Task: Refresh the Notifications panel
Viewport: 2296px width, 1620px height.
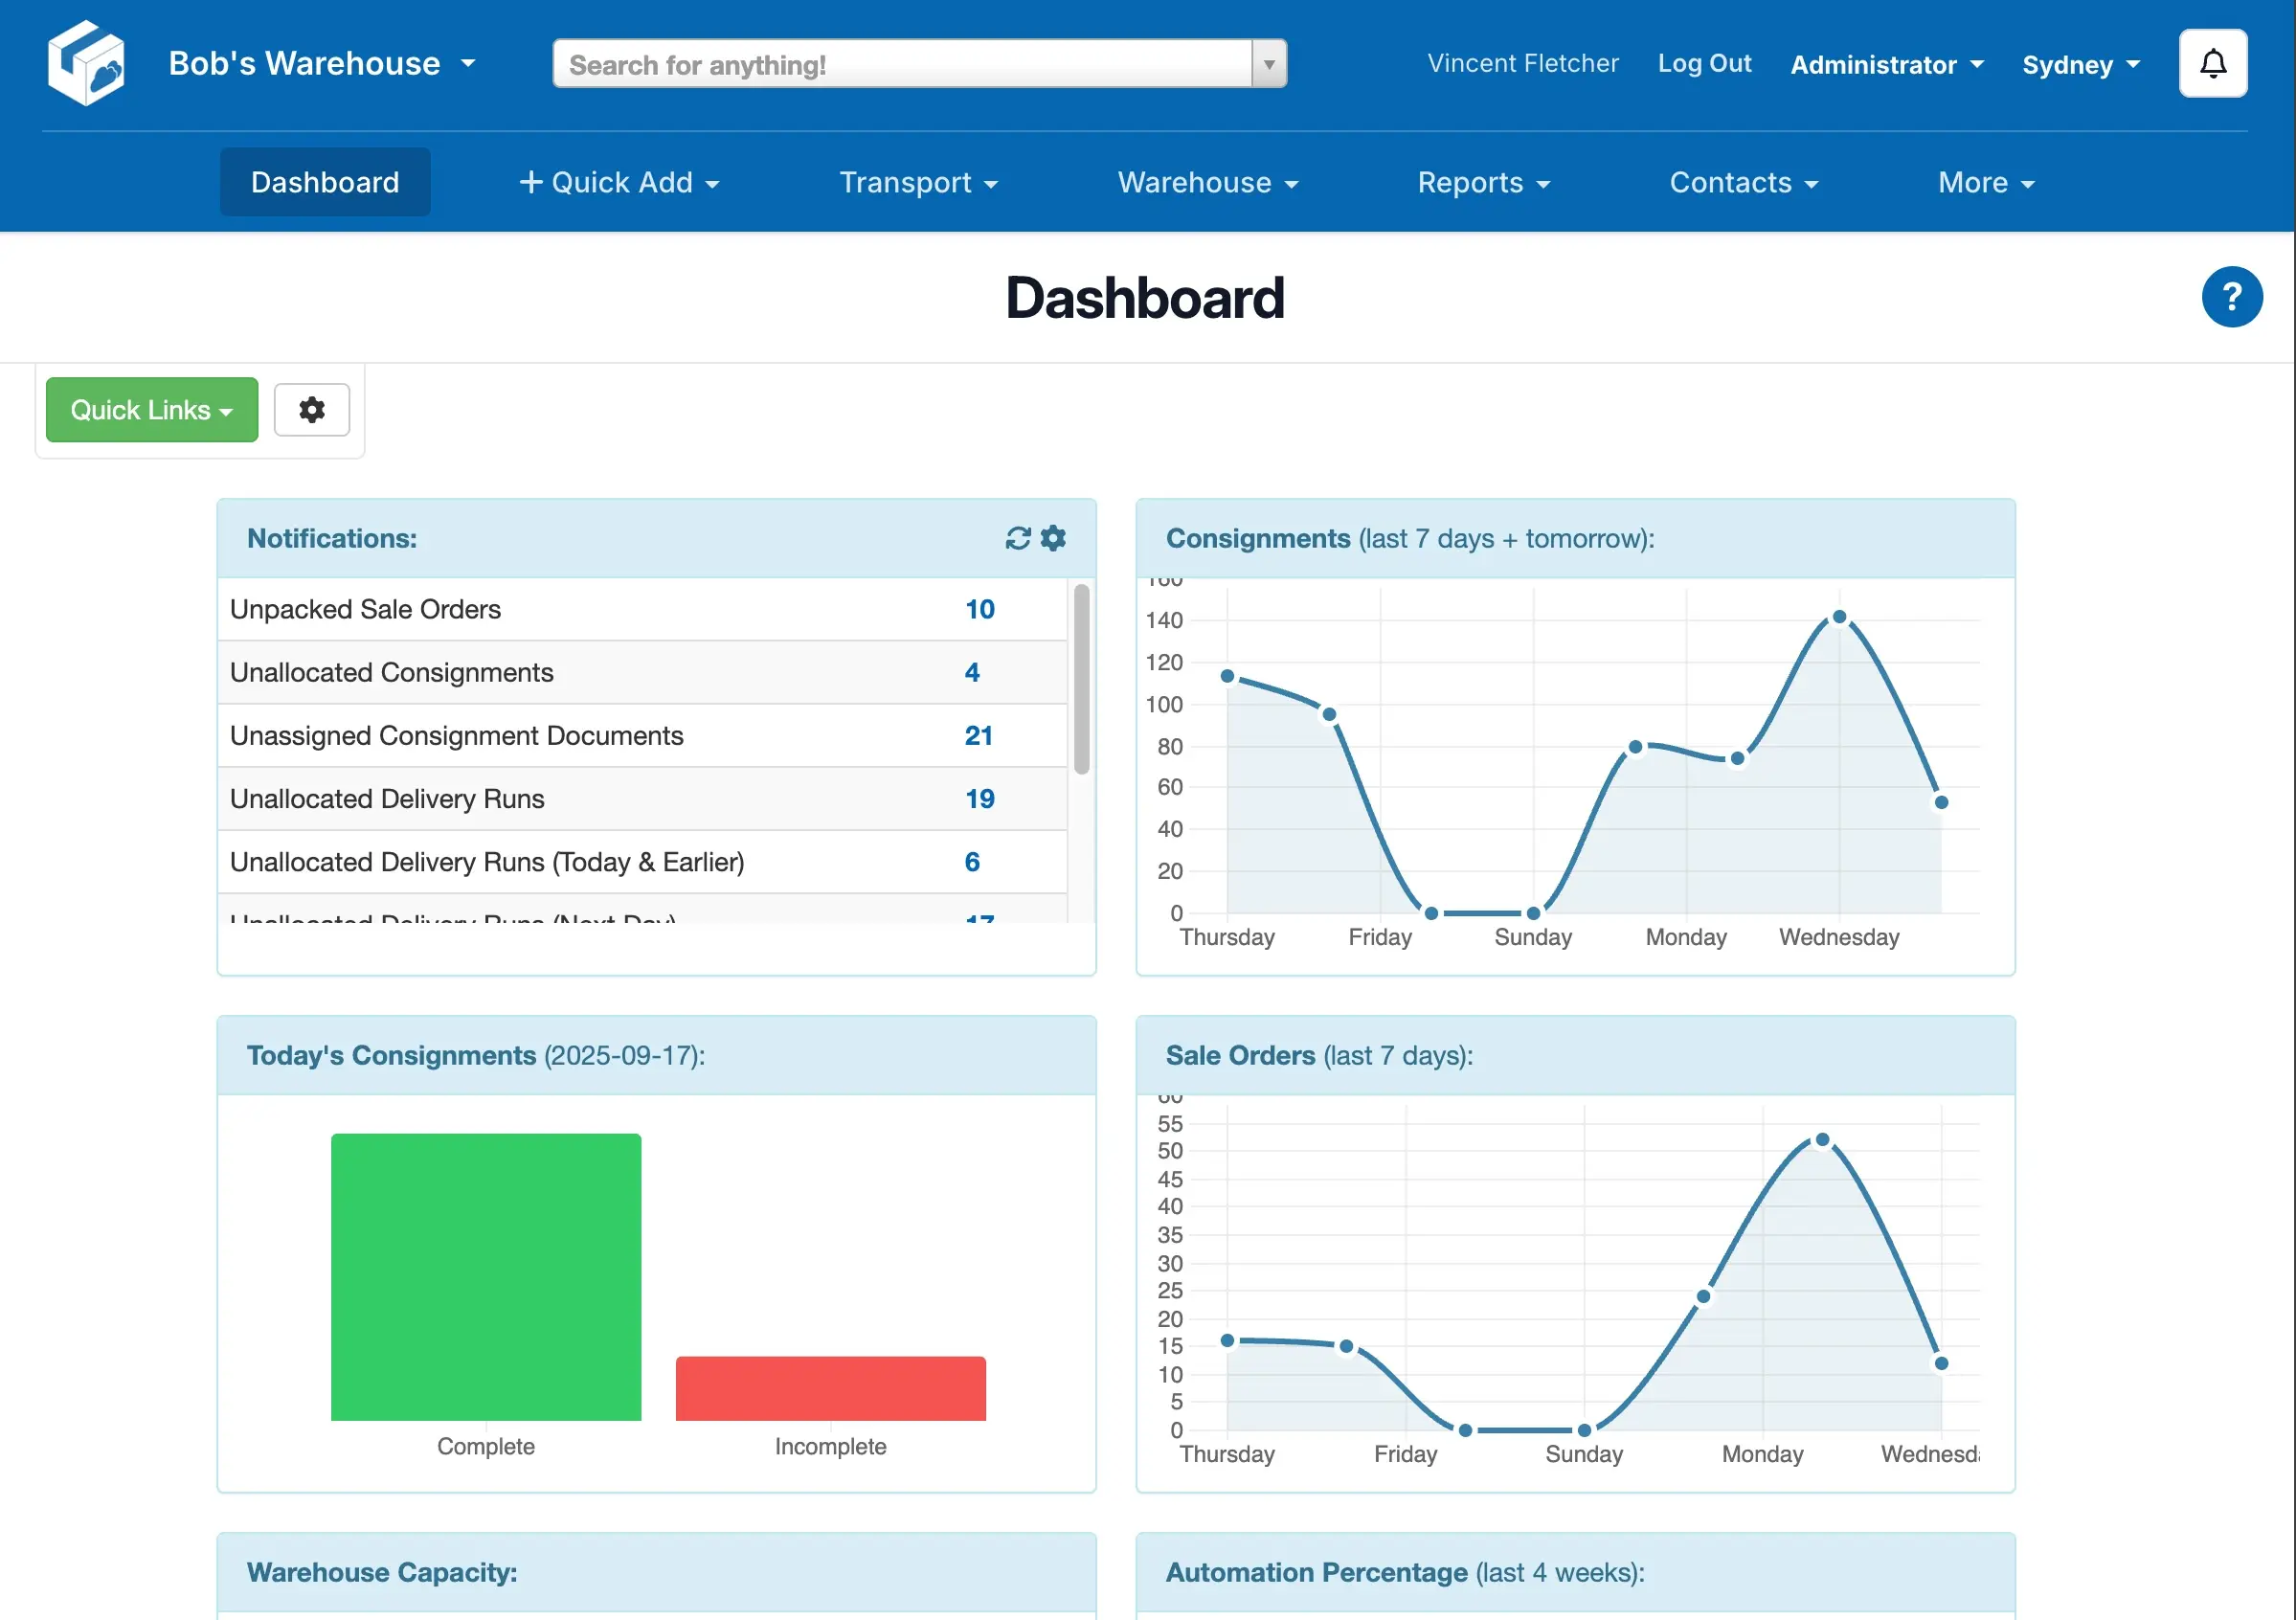Action: click(x=1017, y=539)
